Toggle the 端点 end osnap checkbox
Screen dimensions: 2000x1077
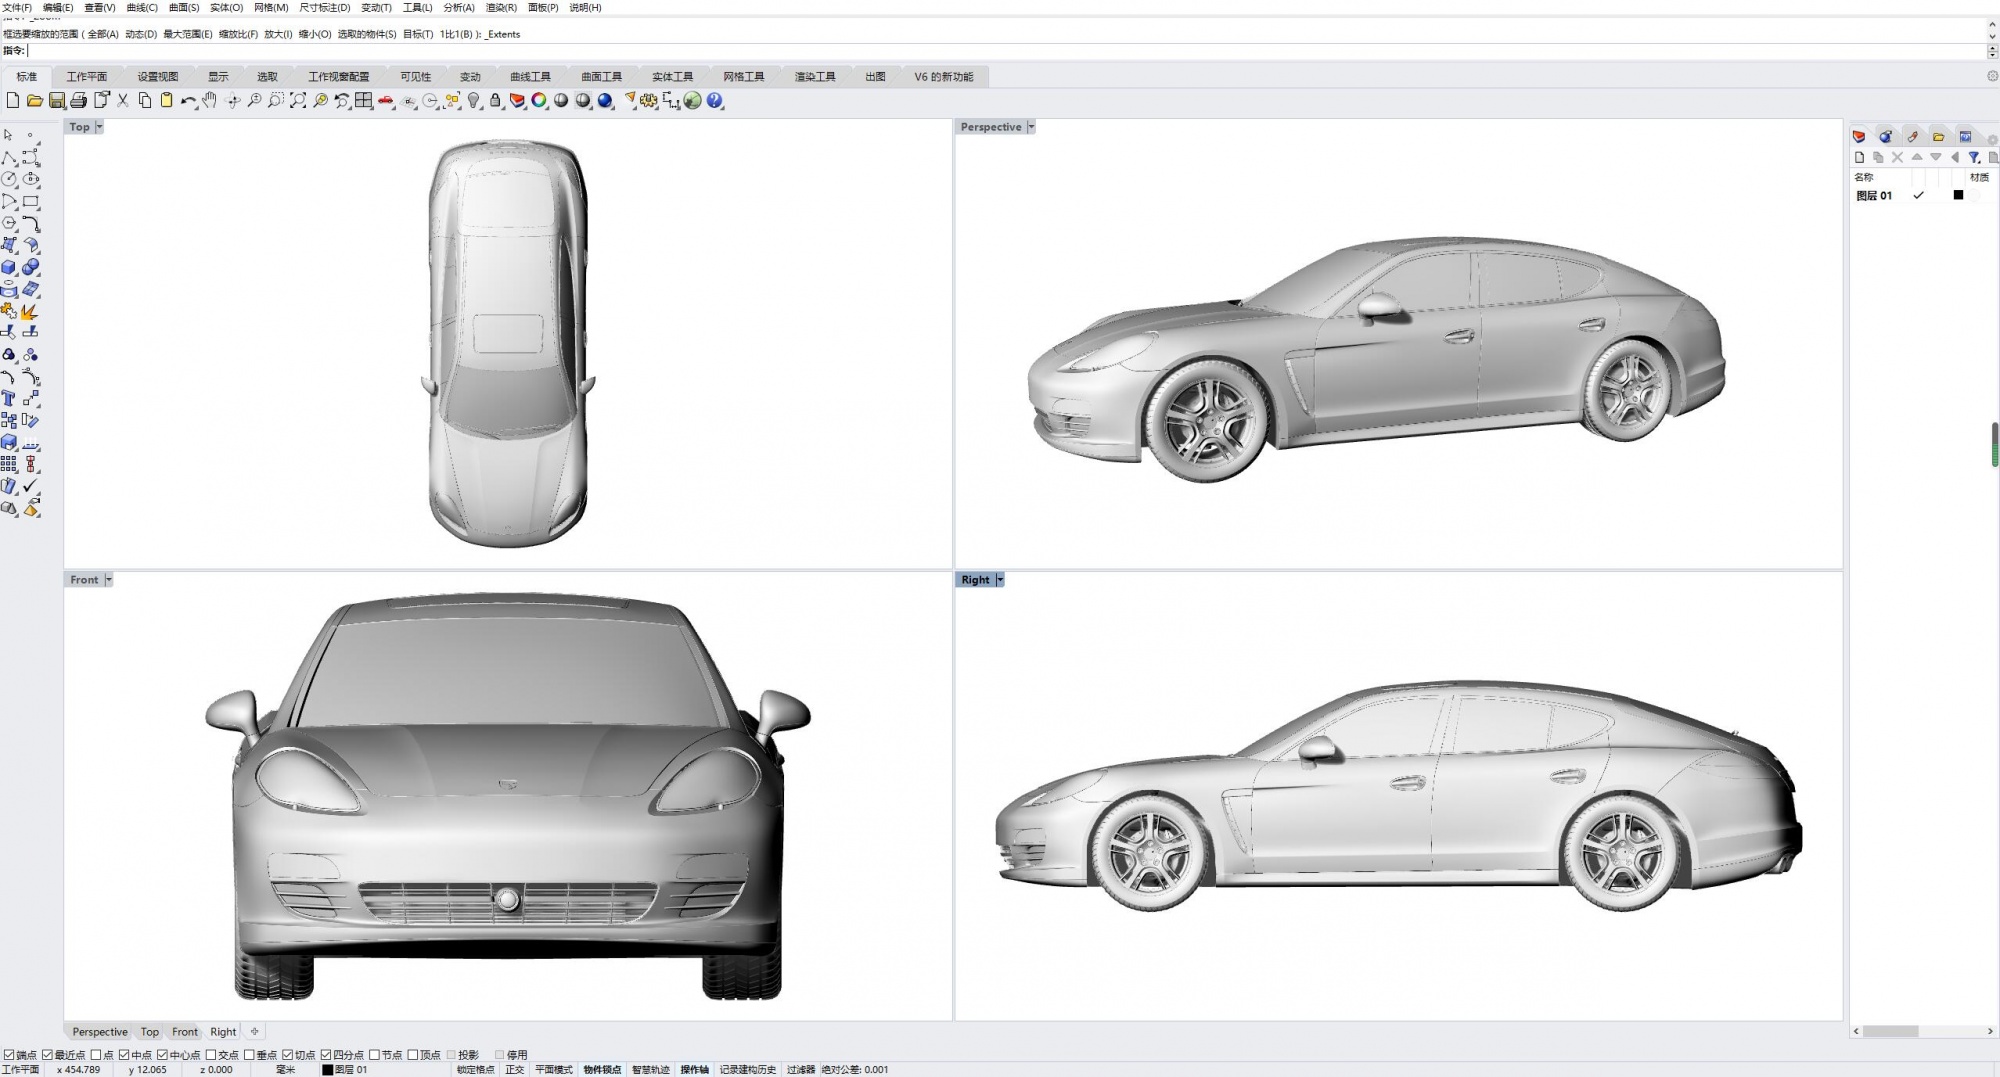point(8,1054)
